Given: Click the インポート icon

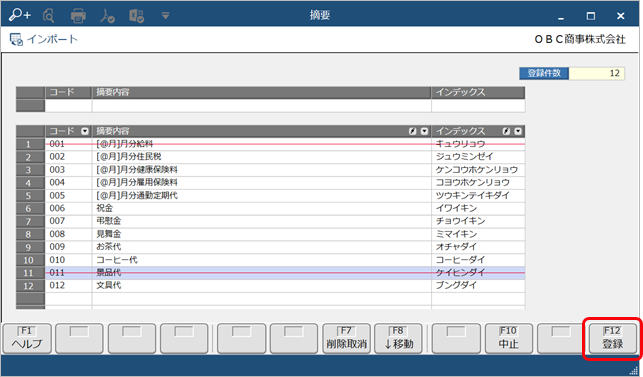Looking at the screenshot, I should point(16,39).
